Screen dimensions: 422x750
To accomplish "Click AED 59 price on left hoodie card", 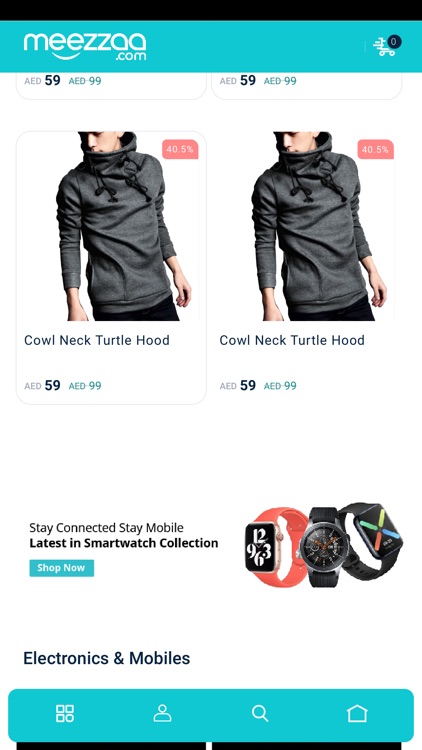I will click(x=43, y=386).
